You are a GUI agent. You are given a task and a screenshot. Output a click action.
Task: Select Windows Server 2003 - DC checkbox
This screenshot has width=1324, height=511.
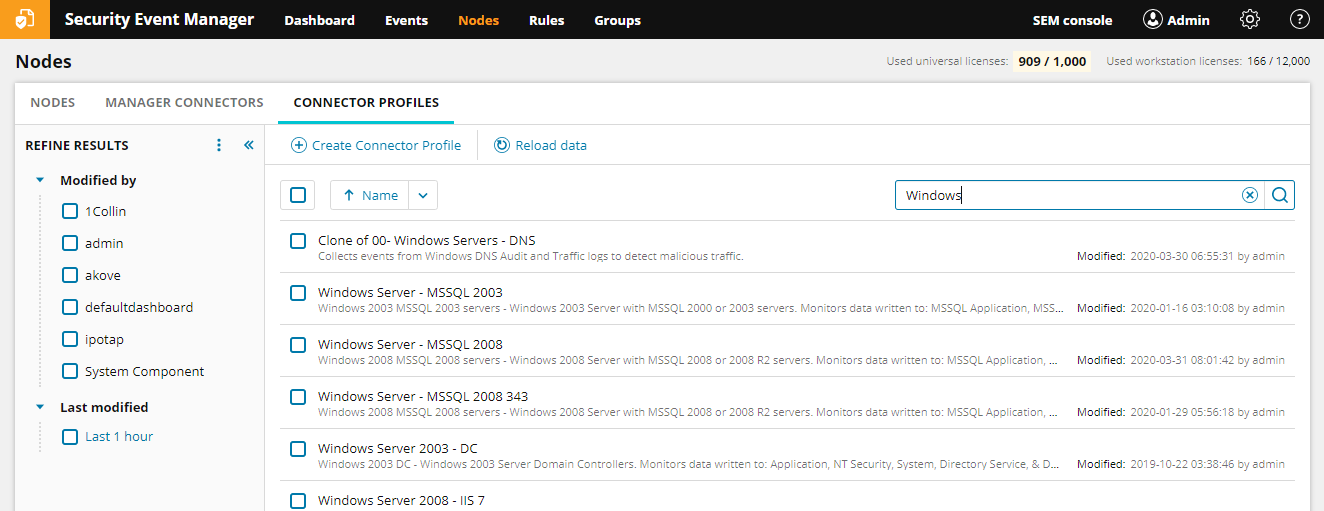coord(298,449)
